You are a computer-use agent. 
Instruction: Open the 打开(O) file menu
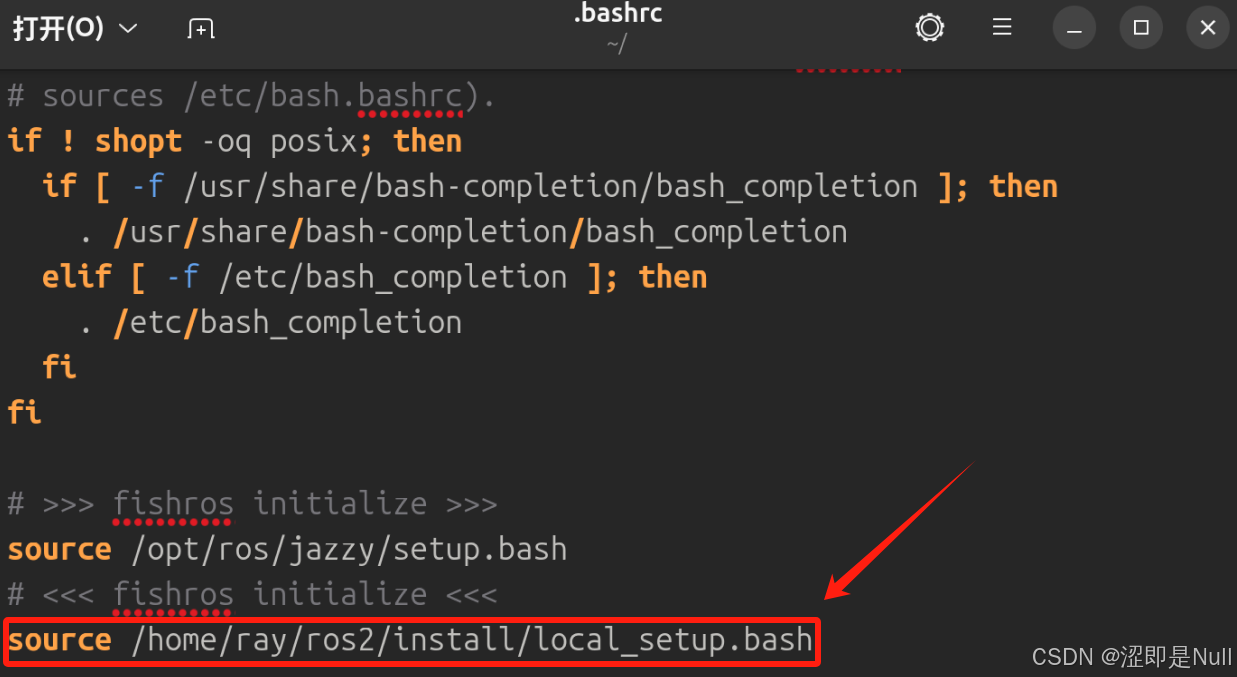(x=75, y=28)
